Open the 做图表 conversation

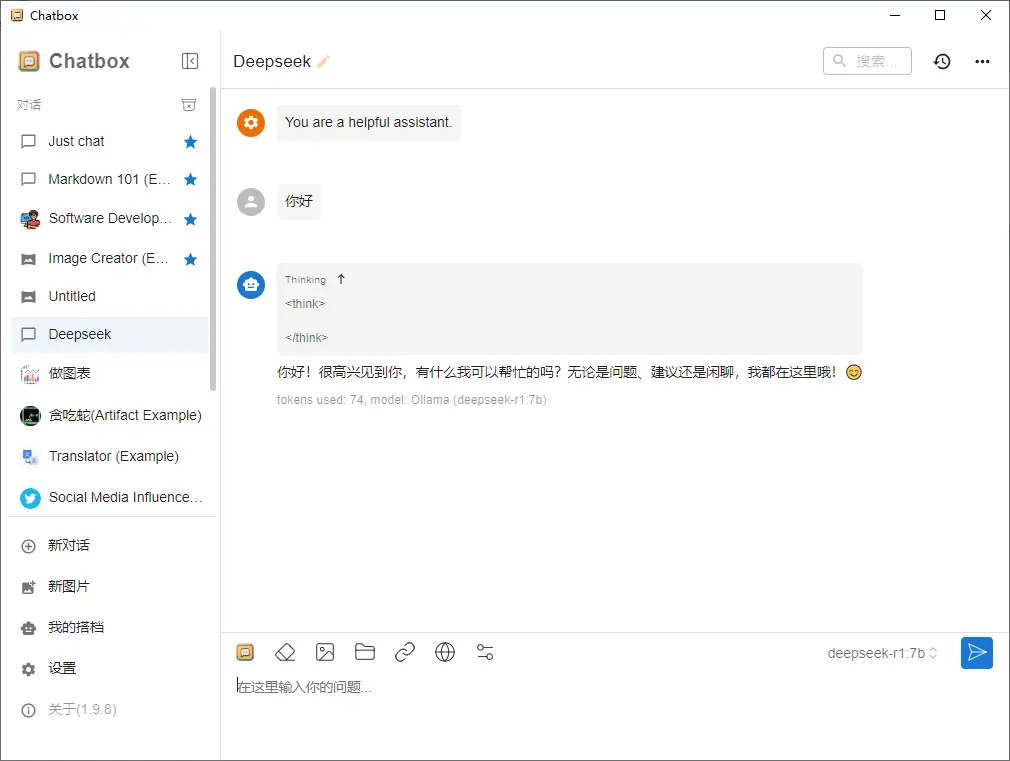110,373
